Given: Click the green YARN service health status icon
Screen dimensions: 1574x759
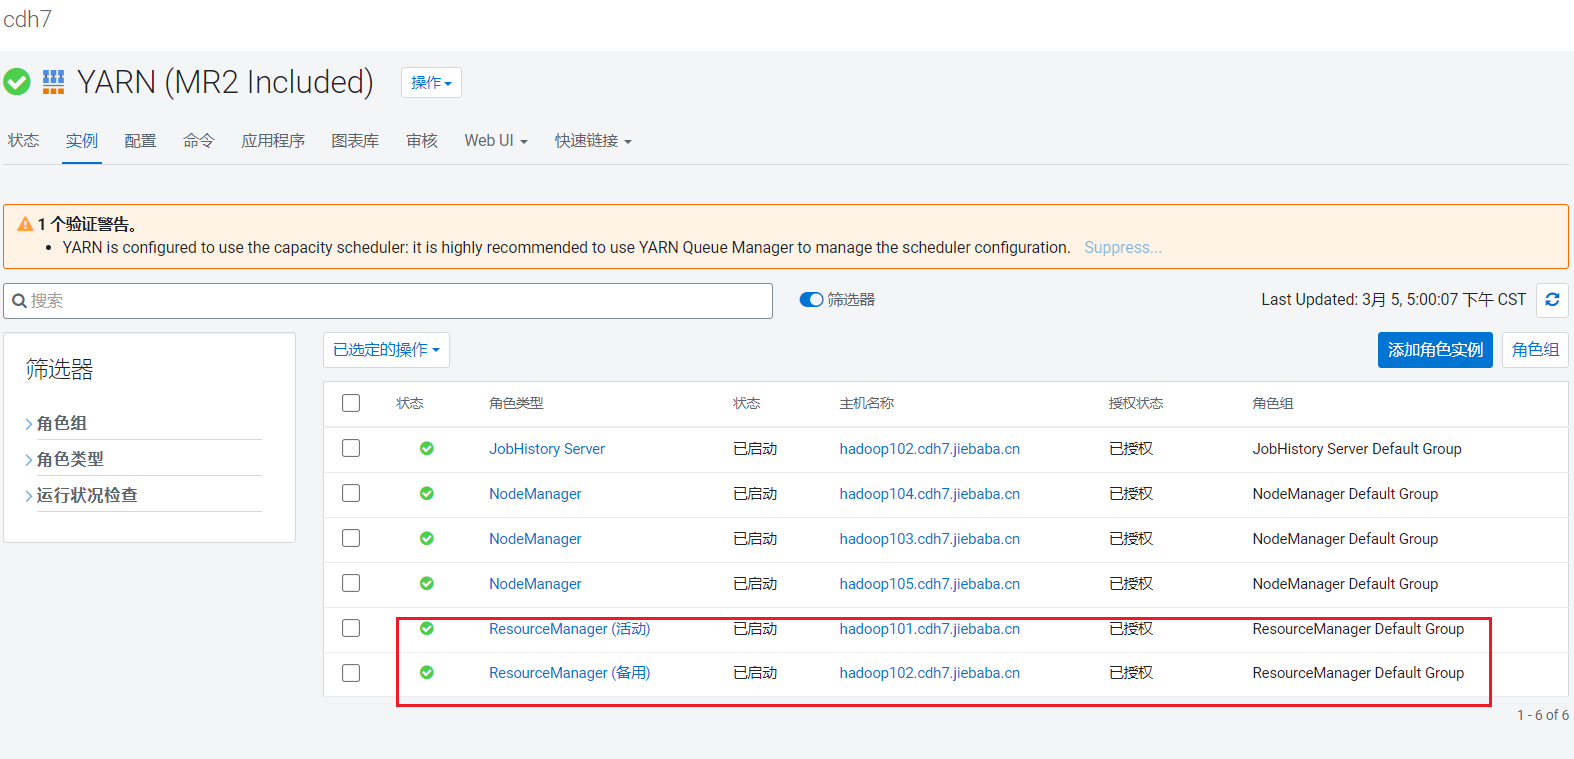Looking at the screenshot, I should click(x=17, y=82).
